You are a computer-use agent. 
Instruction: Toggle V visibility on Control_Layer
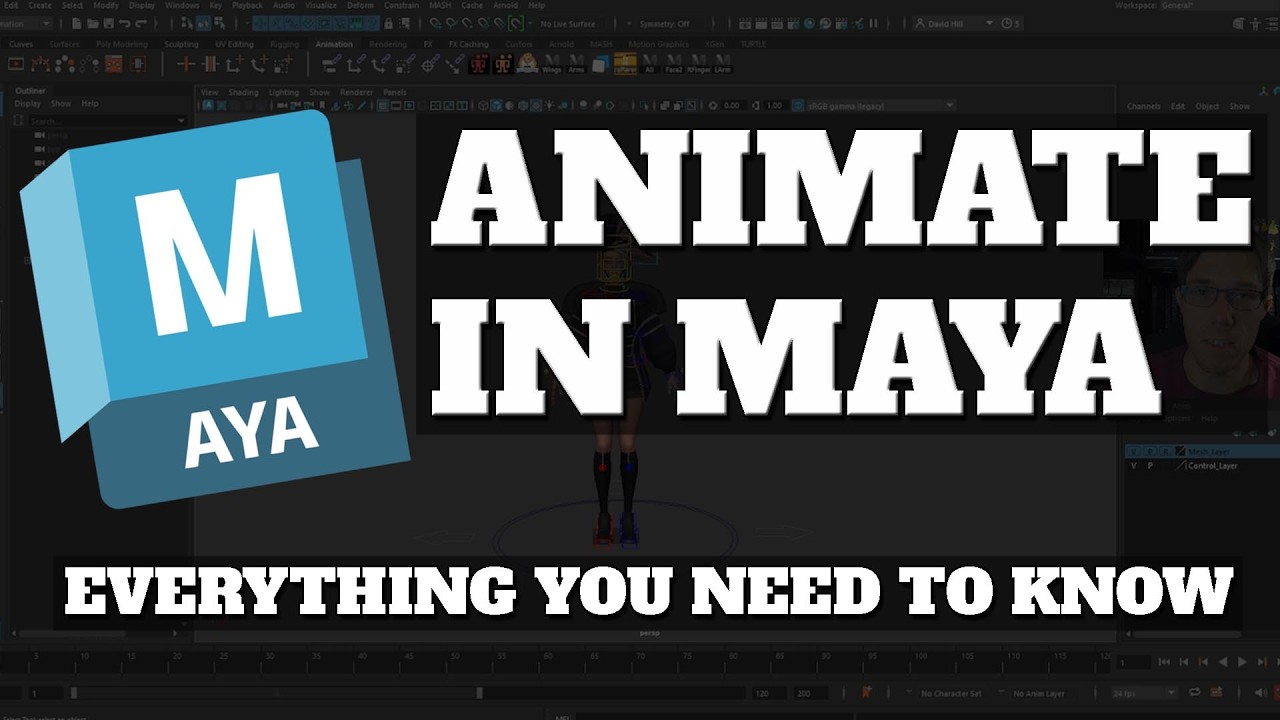(x=1134, y=466)
